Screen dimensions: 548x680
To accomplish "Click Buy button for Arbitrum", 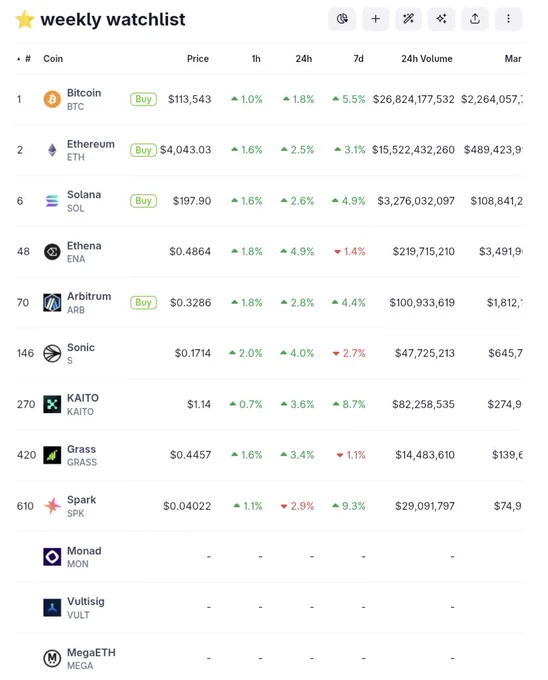I will coord(144,302).
